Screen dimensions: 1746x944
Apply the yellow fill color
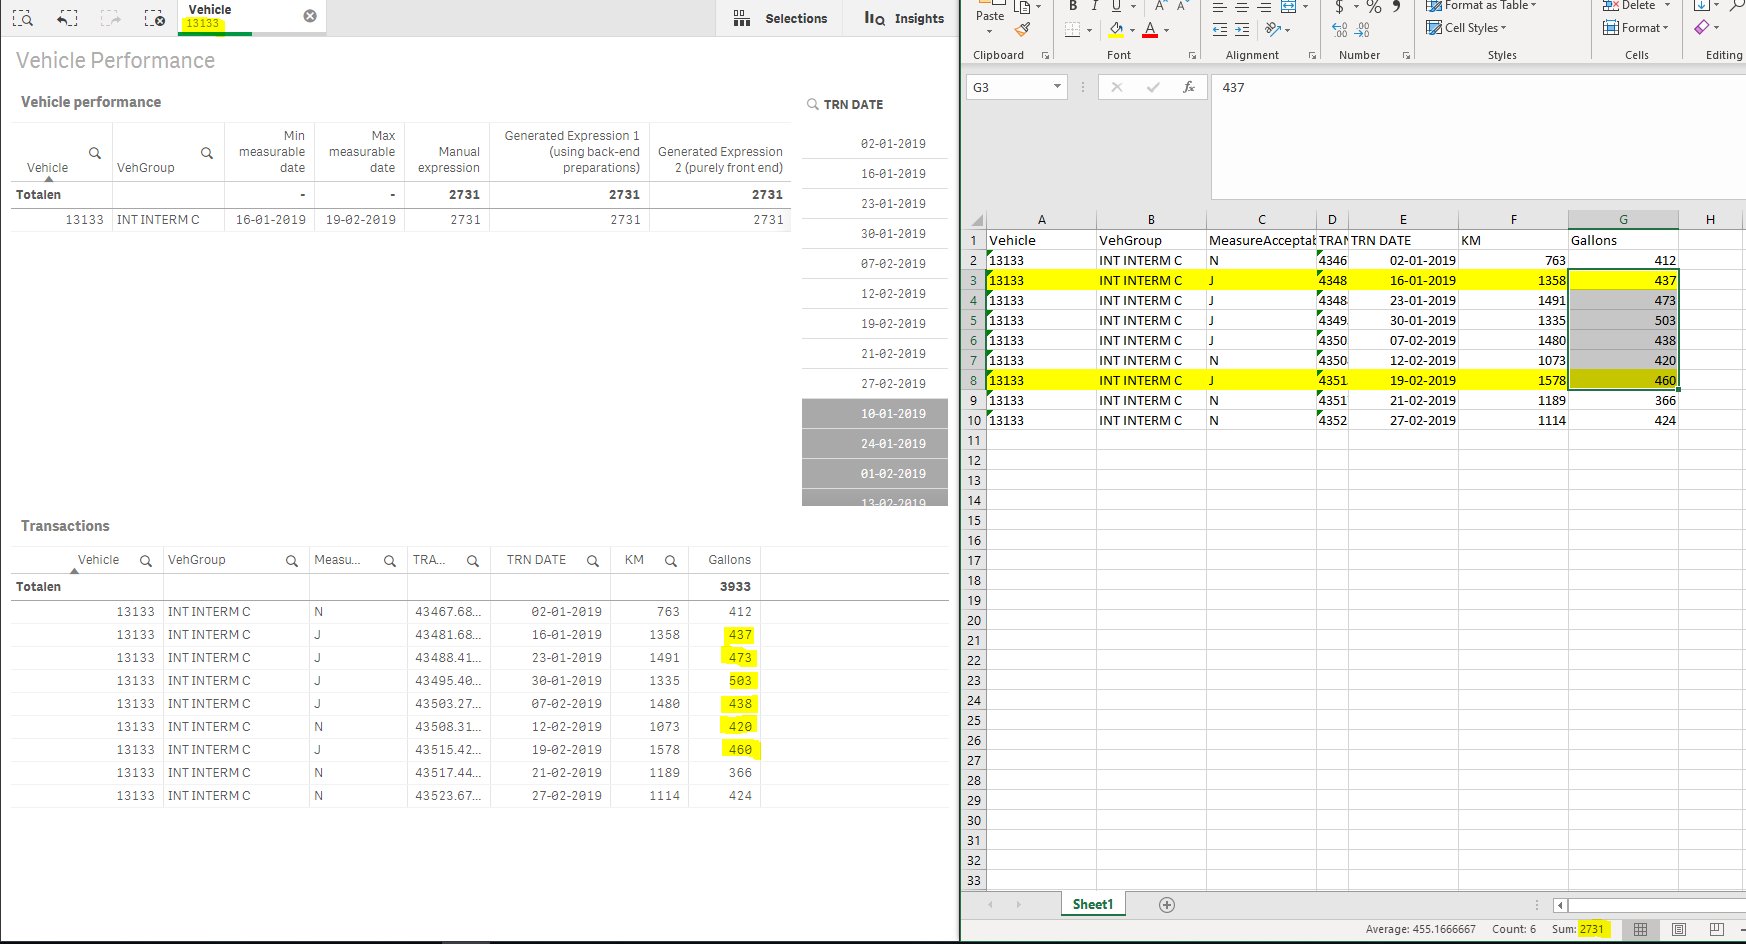[1116, 30]
